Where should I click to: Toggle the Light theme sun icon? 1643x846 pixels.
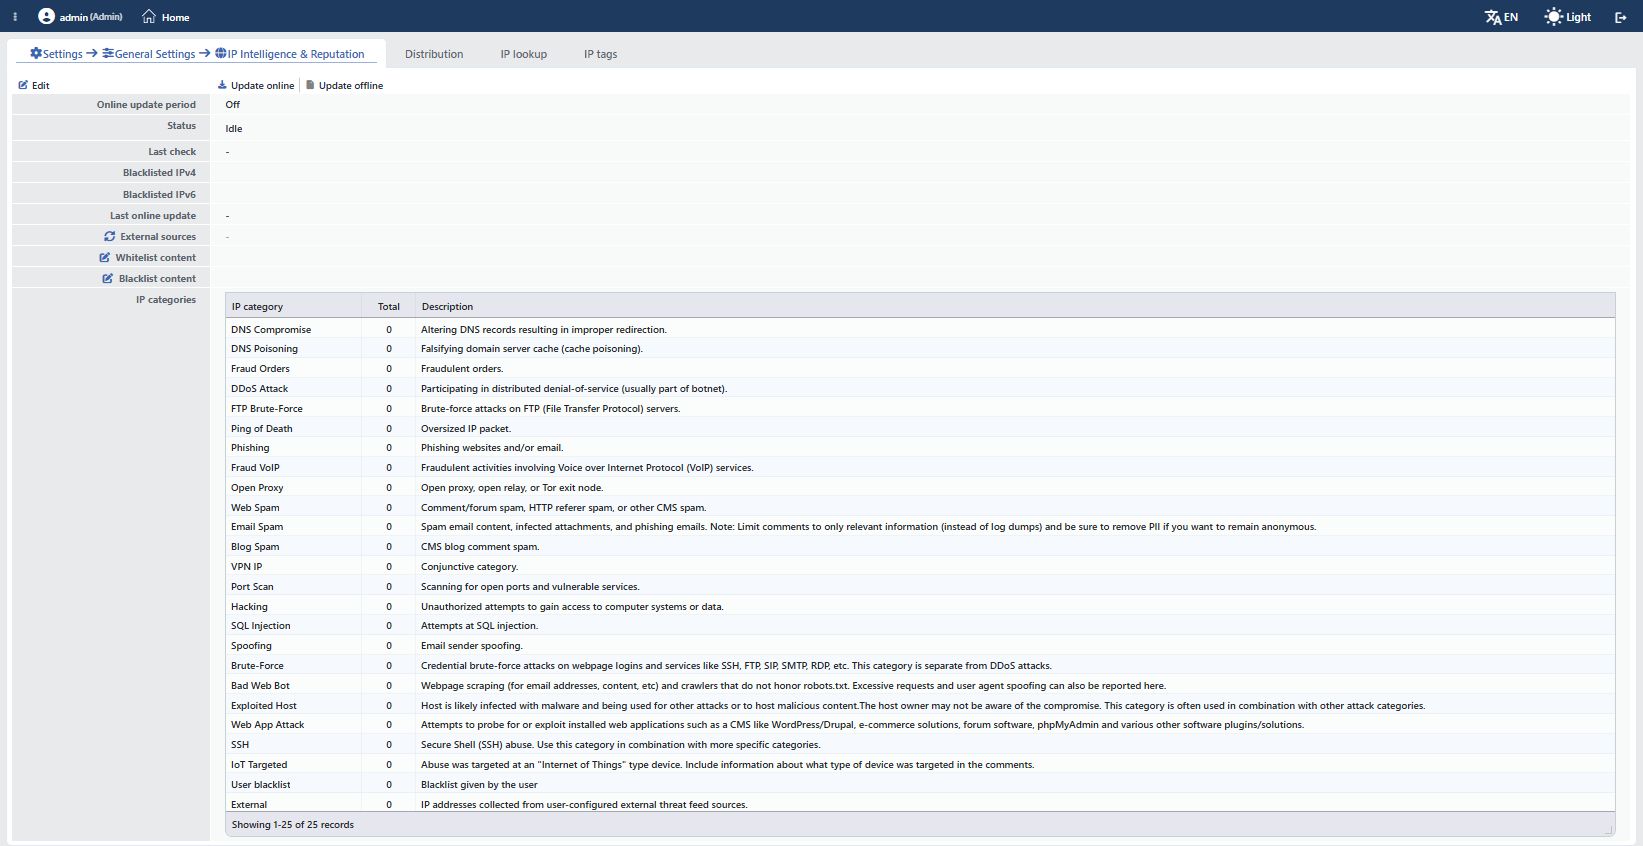coord(1553,17)
